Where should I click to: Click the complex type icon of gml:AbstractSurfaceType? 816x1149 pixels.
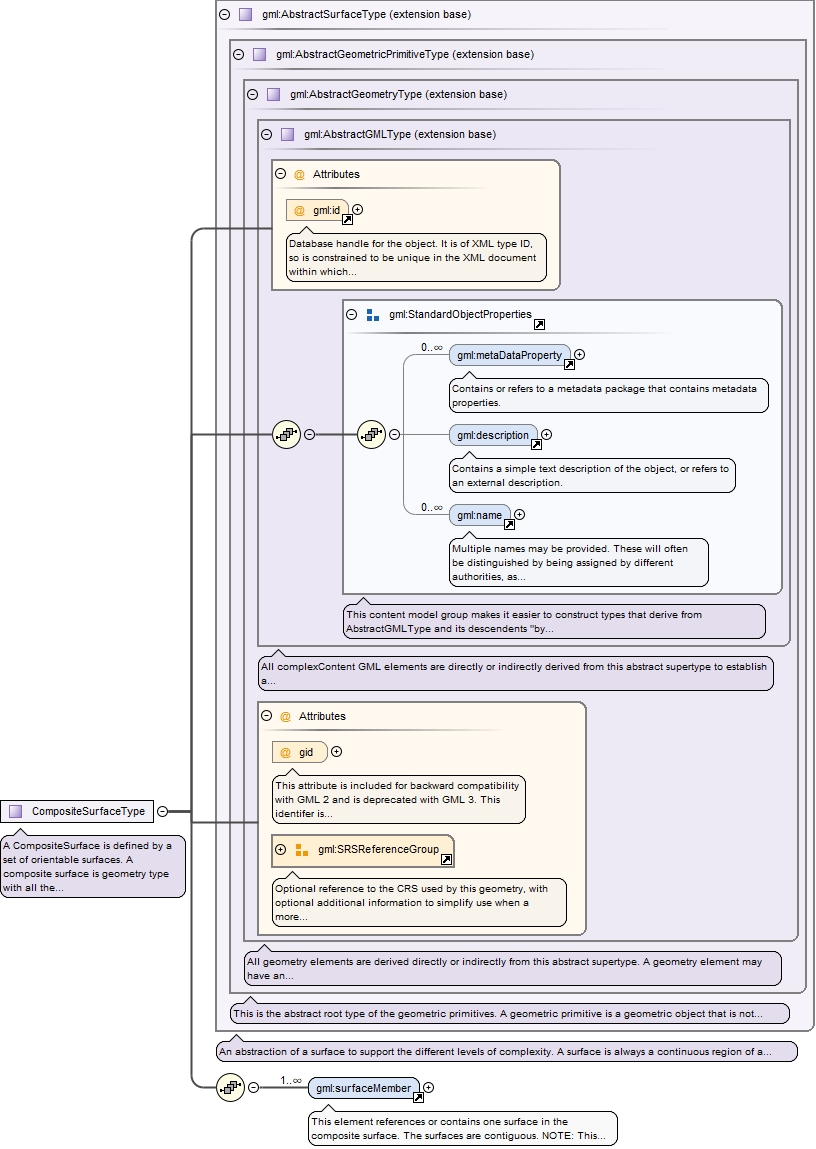246,14
